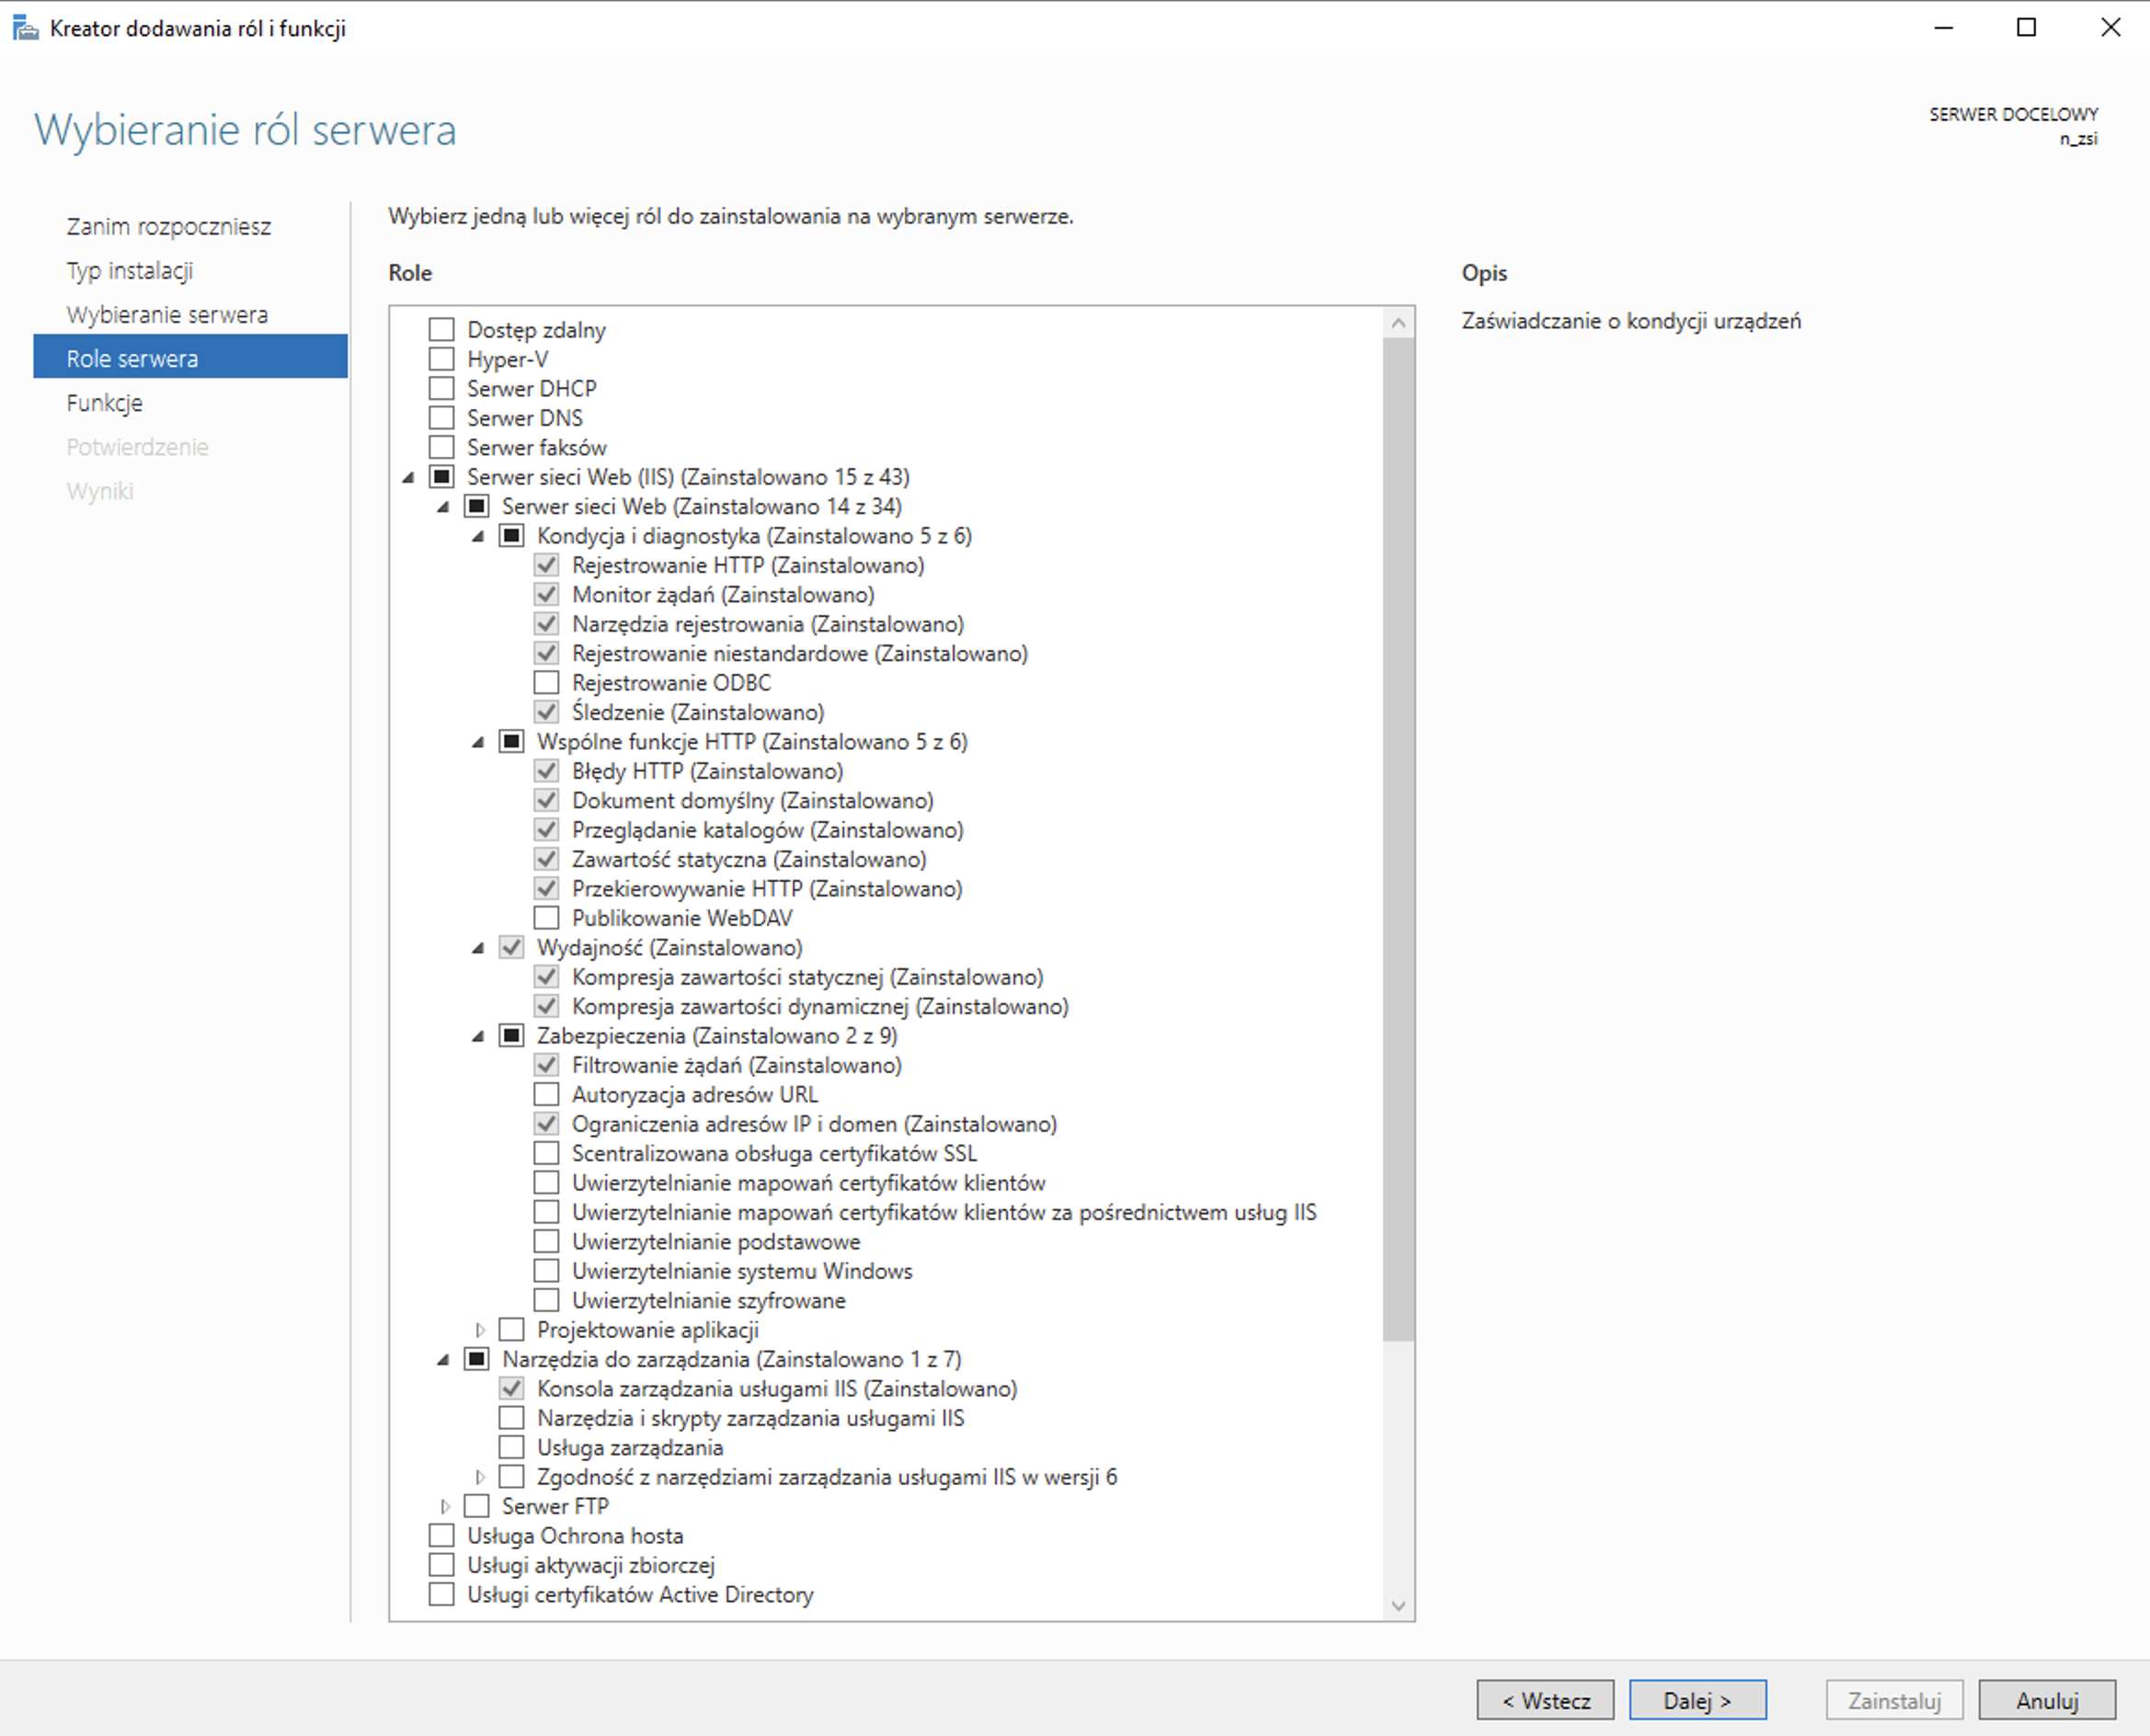Viewport: 2150px width, 1736px height.
Task: Check Uwierzytelnianie podstawowe option
Action: point(546,1242)
